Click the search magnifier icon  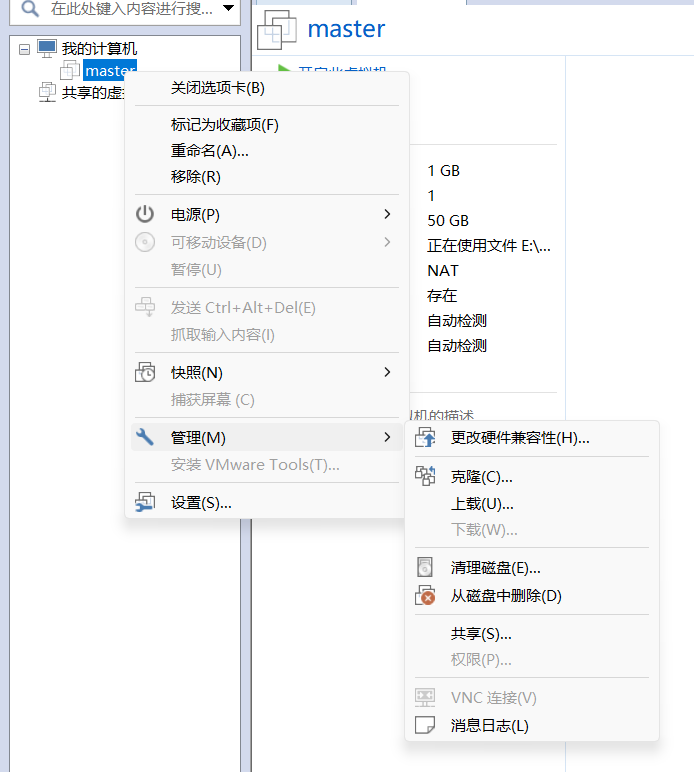pos(30,8)
